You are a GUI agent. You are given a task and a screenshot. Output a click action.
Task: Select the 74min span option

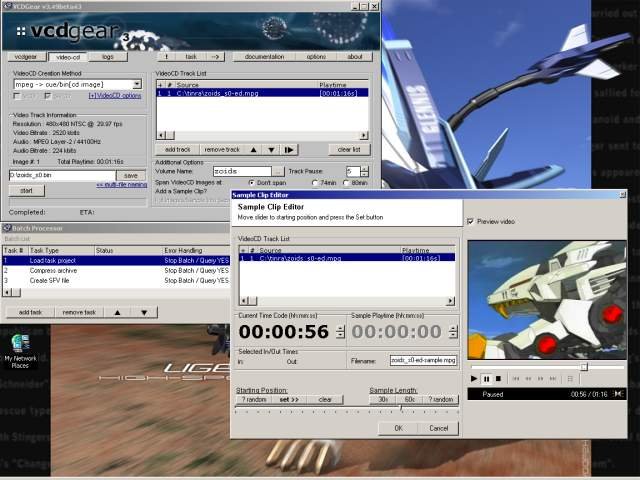315,183
